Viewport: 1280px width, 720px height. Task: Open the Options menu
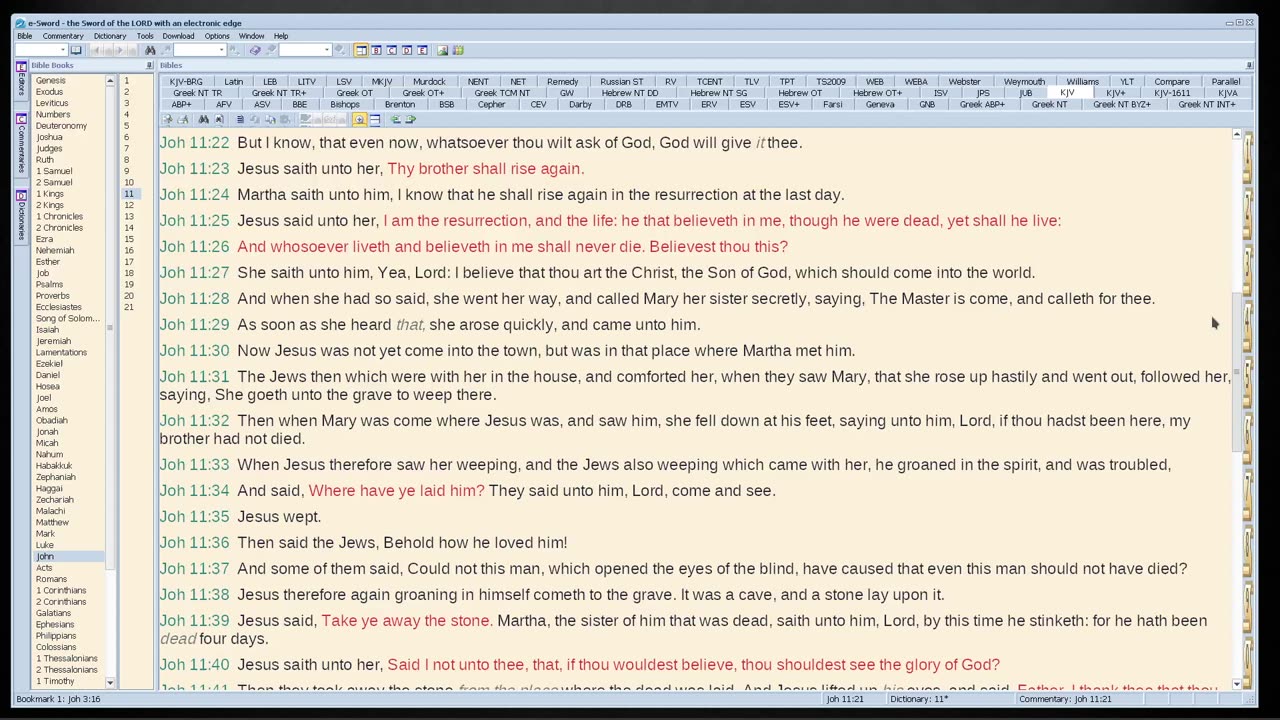[217, 36]
